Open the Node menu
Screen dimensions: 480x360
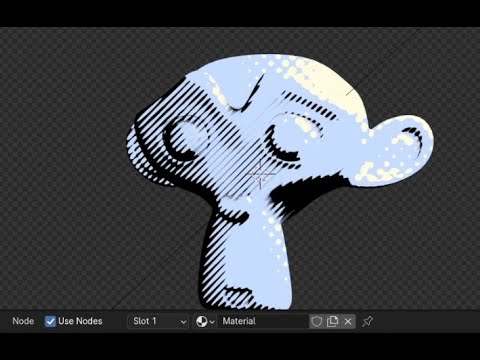23,321
